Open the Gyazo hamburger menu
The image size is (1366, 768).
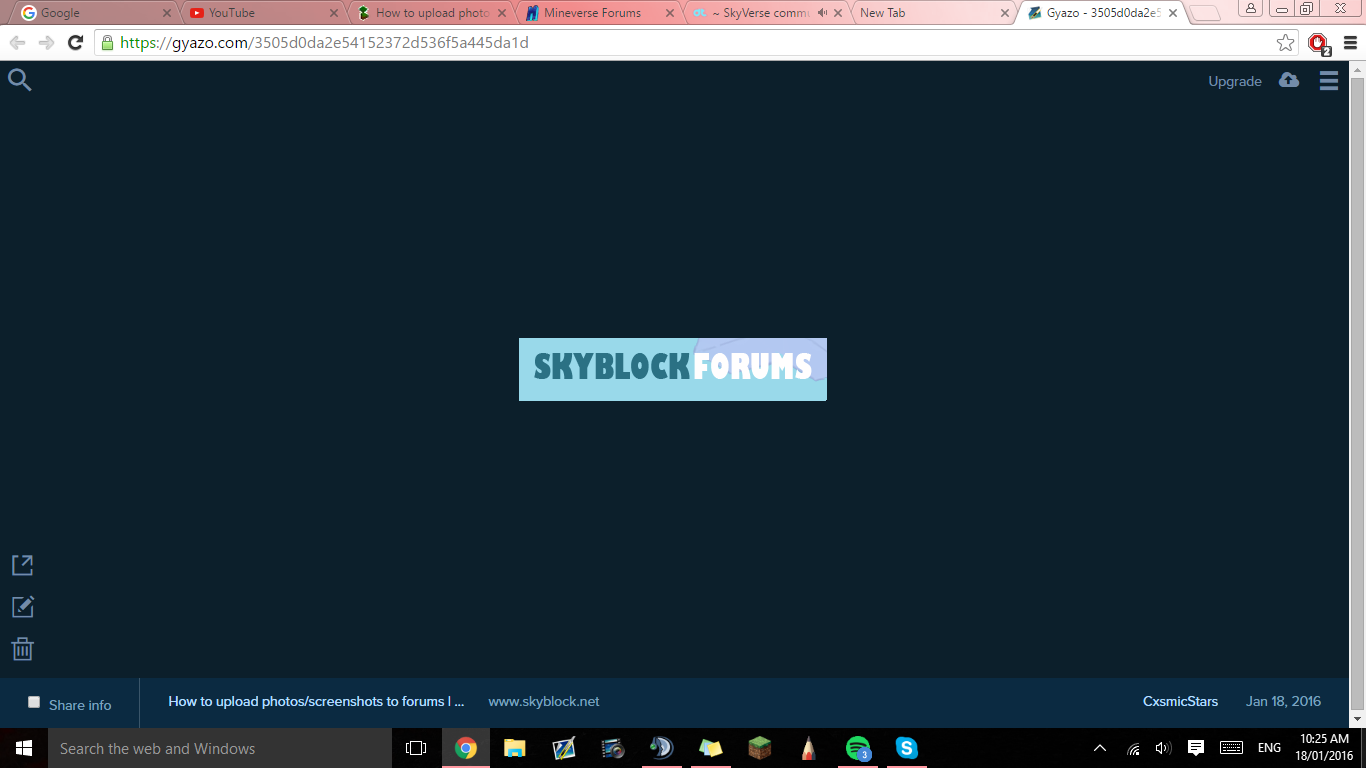tap(1328, 81)
